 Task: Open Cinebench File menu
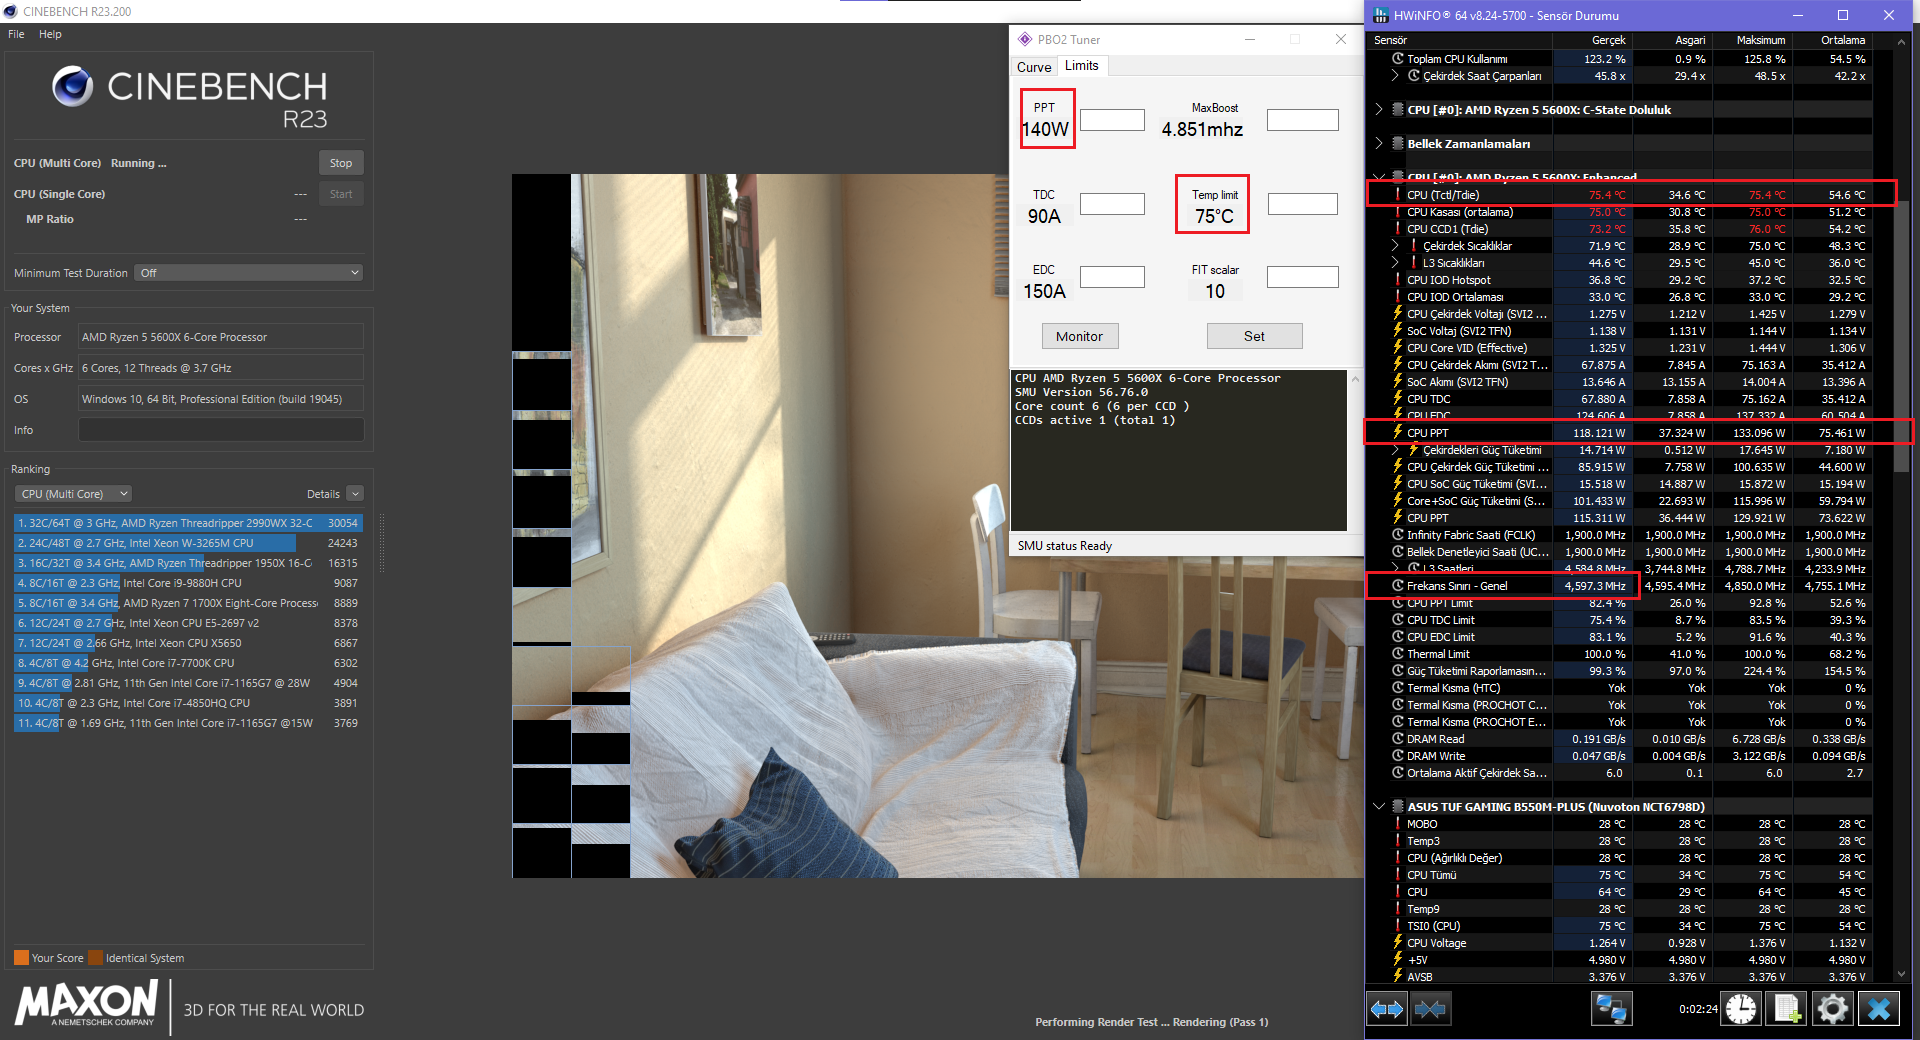pyautogui.click(x=16, y=34)
